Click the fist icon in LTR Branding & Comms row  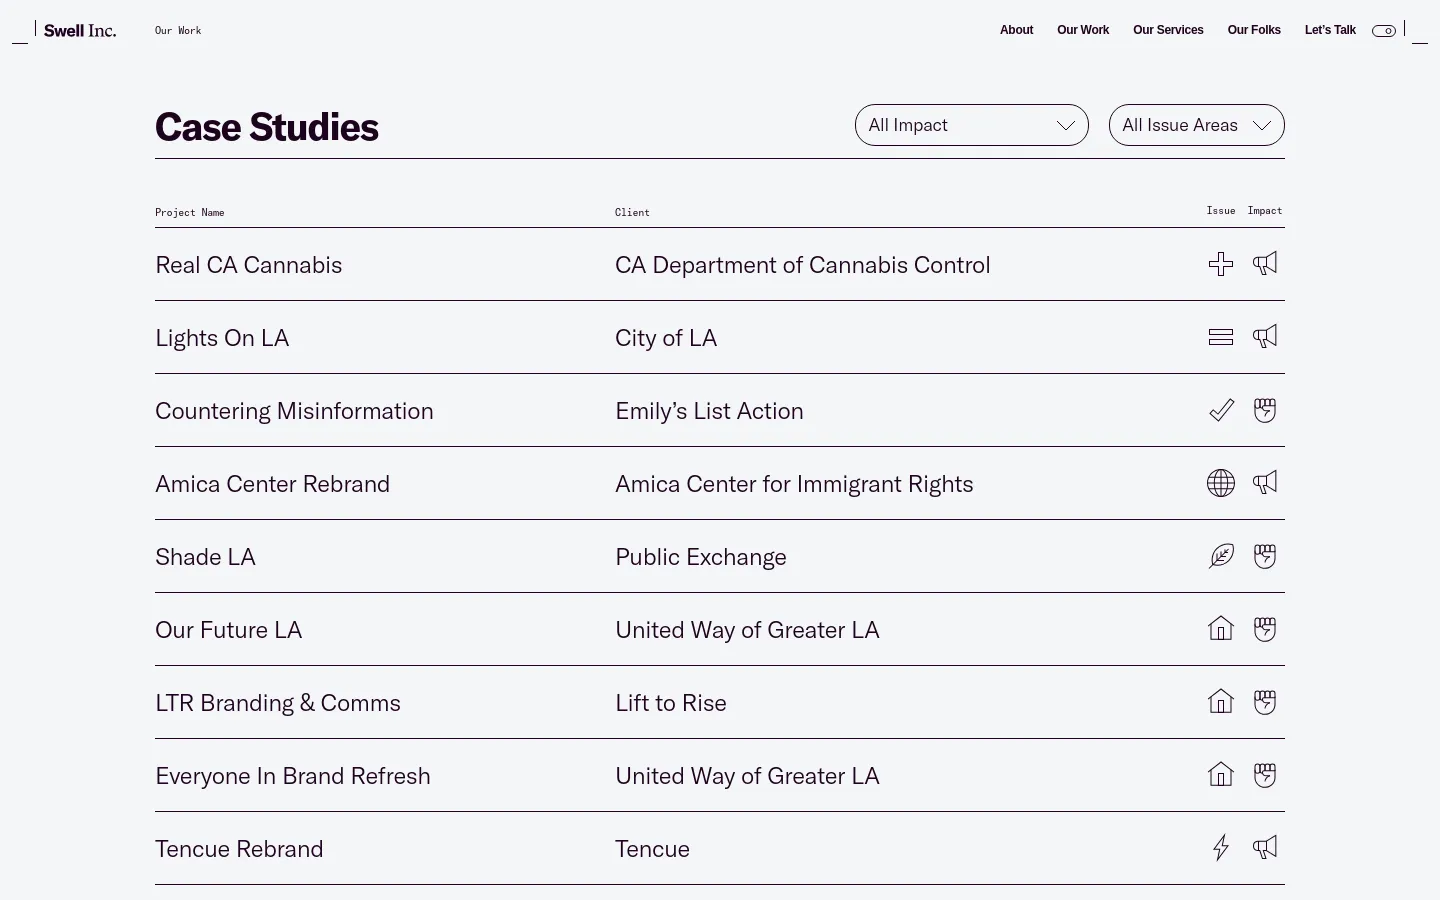(1265, 702)
